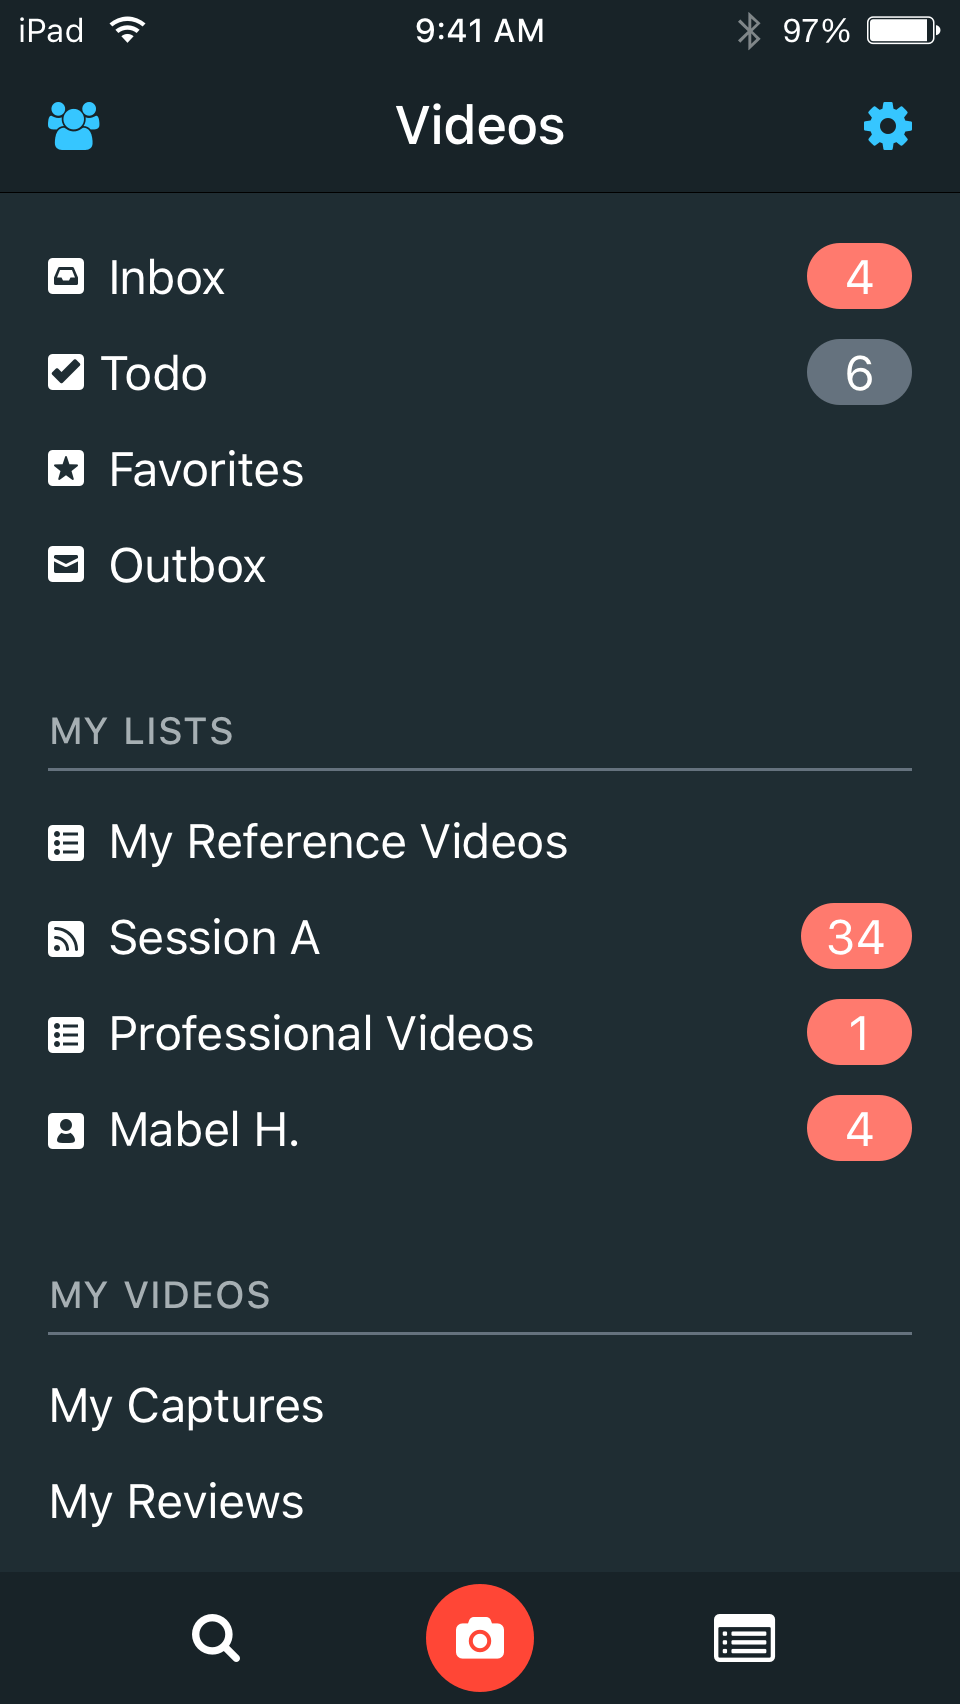Tap the list view icon in bottom bar
The image size is (960, 1704).
click(x=744, y=1638)
